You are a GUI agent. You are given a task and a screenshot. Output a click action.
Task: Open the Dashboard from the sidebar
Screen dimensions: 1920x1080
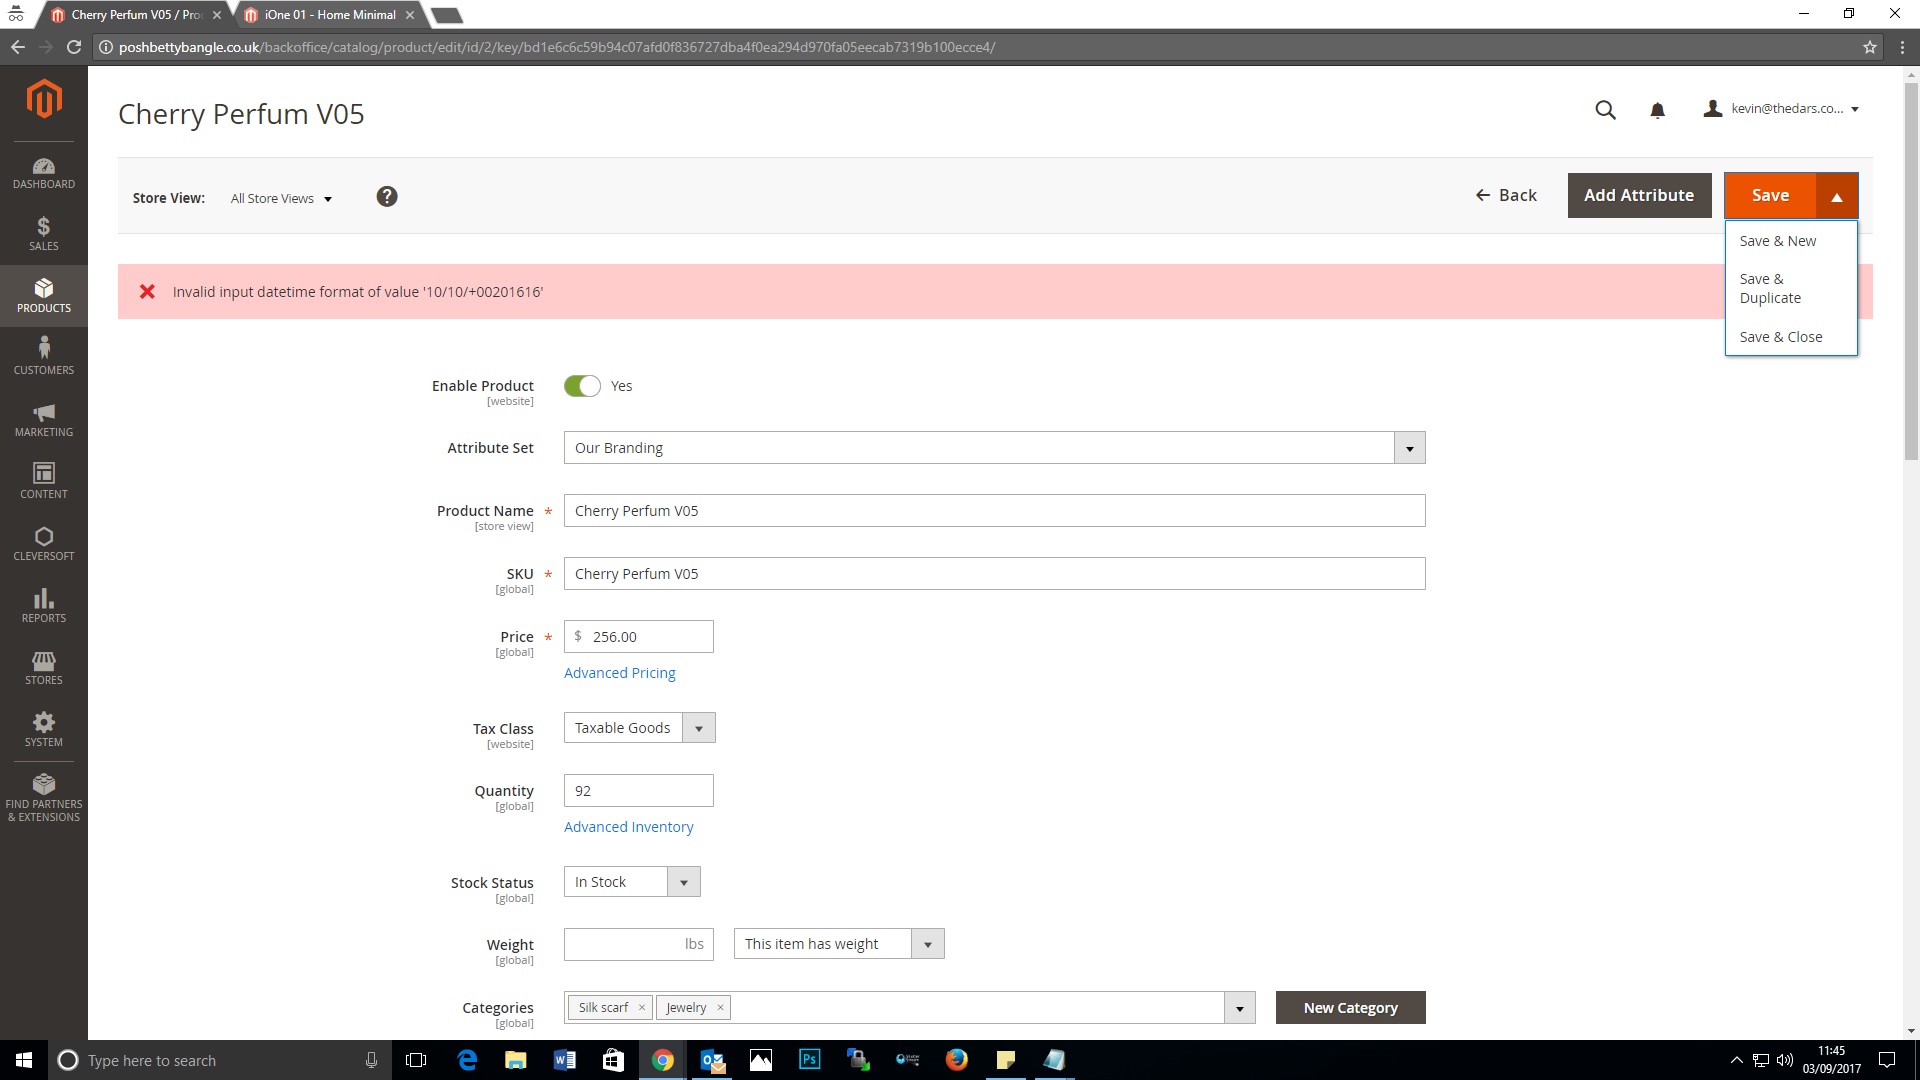point(44,172)
